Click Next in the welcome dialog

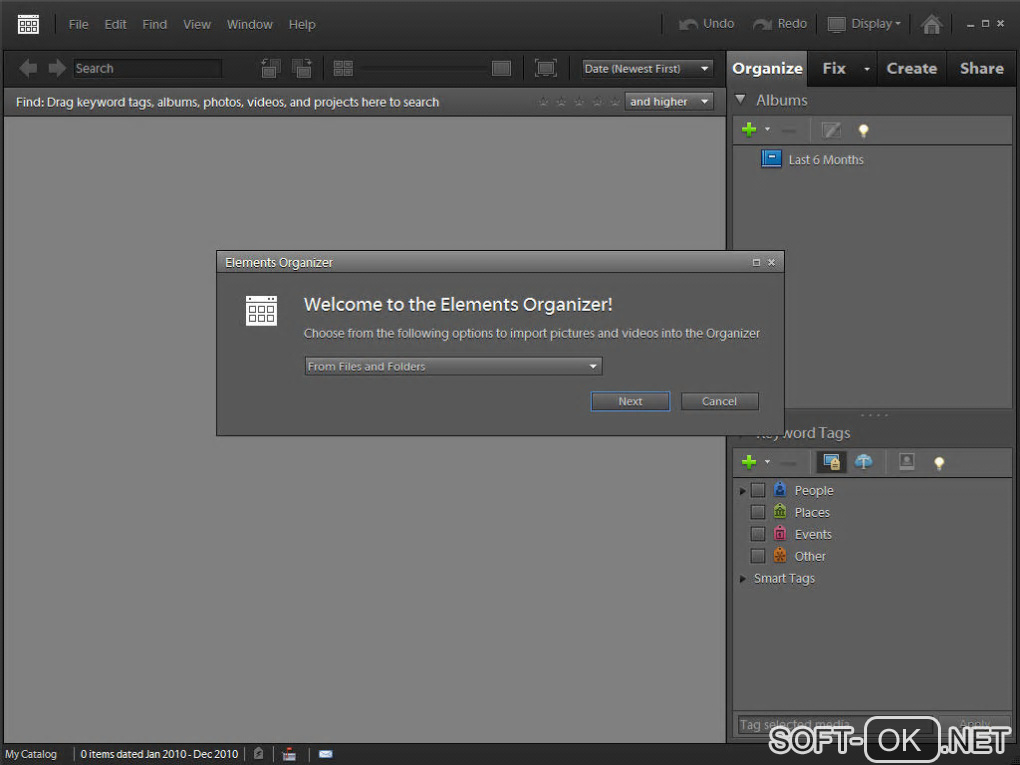pos(630,401)
